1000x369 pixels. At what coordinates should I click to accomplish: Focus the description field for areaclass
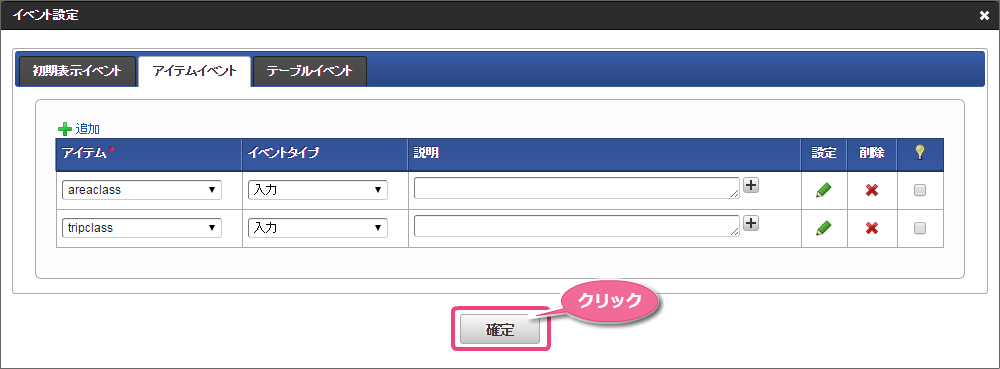coord(577,188)
